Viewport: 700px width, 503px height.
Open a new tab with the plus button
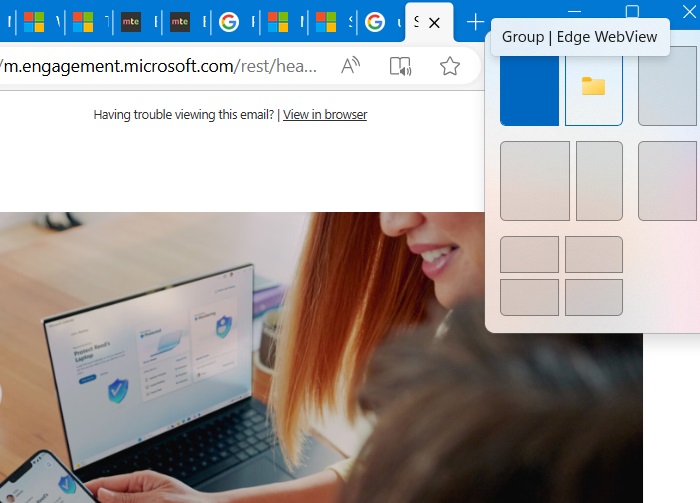click(x=475, y=22)
